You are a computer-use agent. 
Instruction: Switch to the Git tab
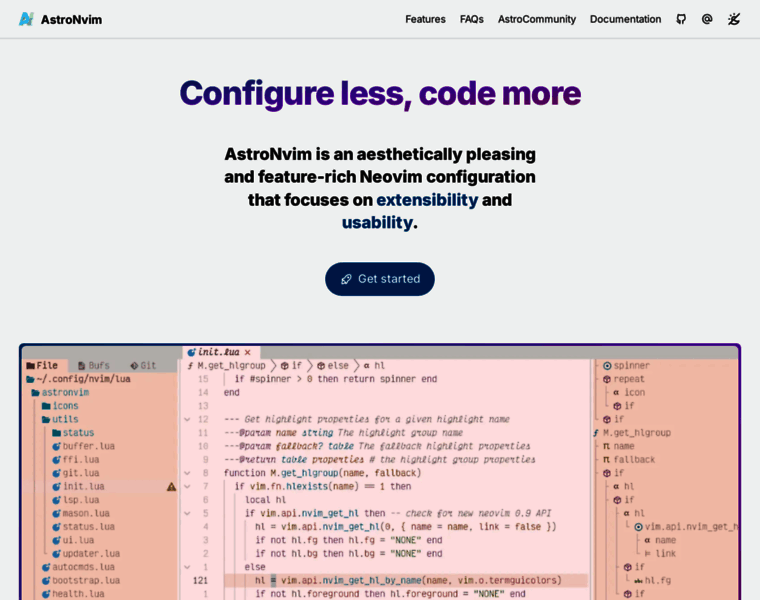pos(143,365)
